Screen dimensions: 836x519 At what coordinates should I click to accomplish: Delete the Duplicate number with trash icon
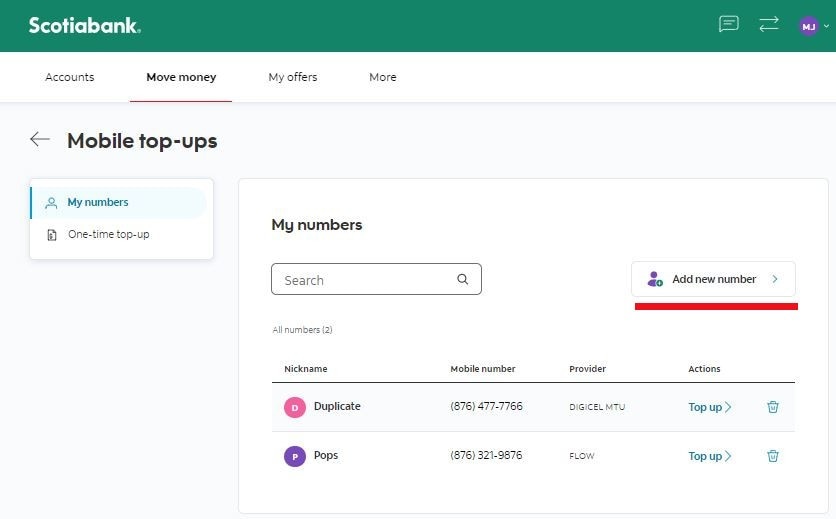[772, 407]
